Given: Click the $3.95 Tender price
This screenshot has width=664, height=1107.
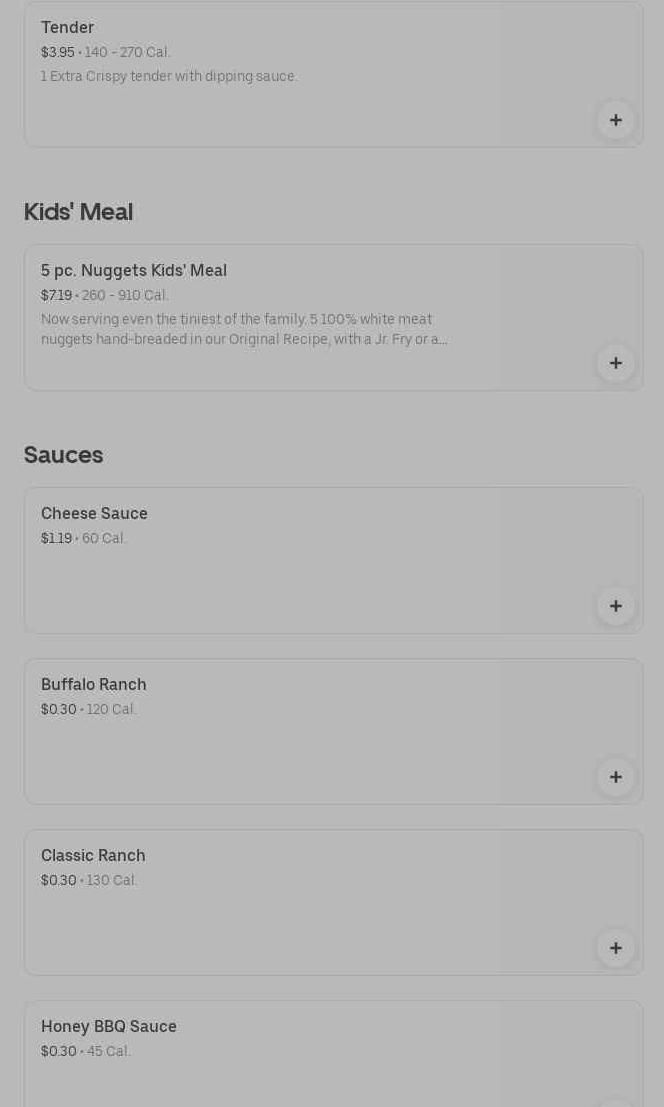Looking at the screenshot, I should (57, 53).
